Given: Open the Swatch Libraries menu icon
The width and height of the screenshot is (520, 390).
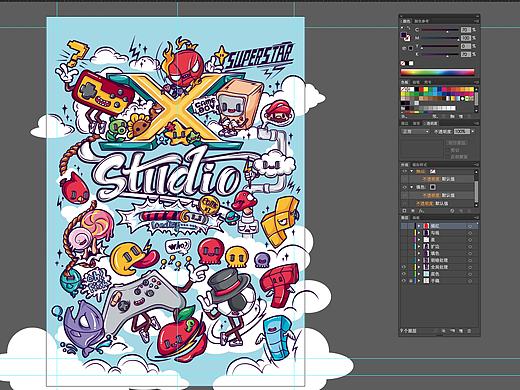Looking at the screenshot, I should coord(403,116).
